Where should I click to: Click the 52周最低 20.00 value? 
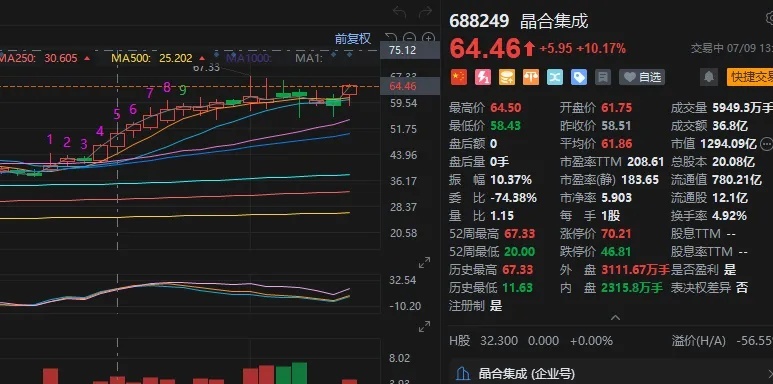click(x=519, y=251)
